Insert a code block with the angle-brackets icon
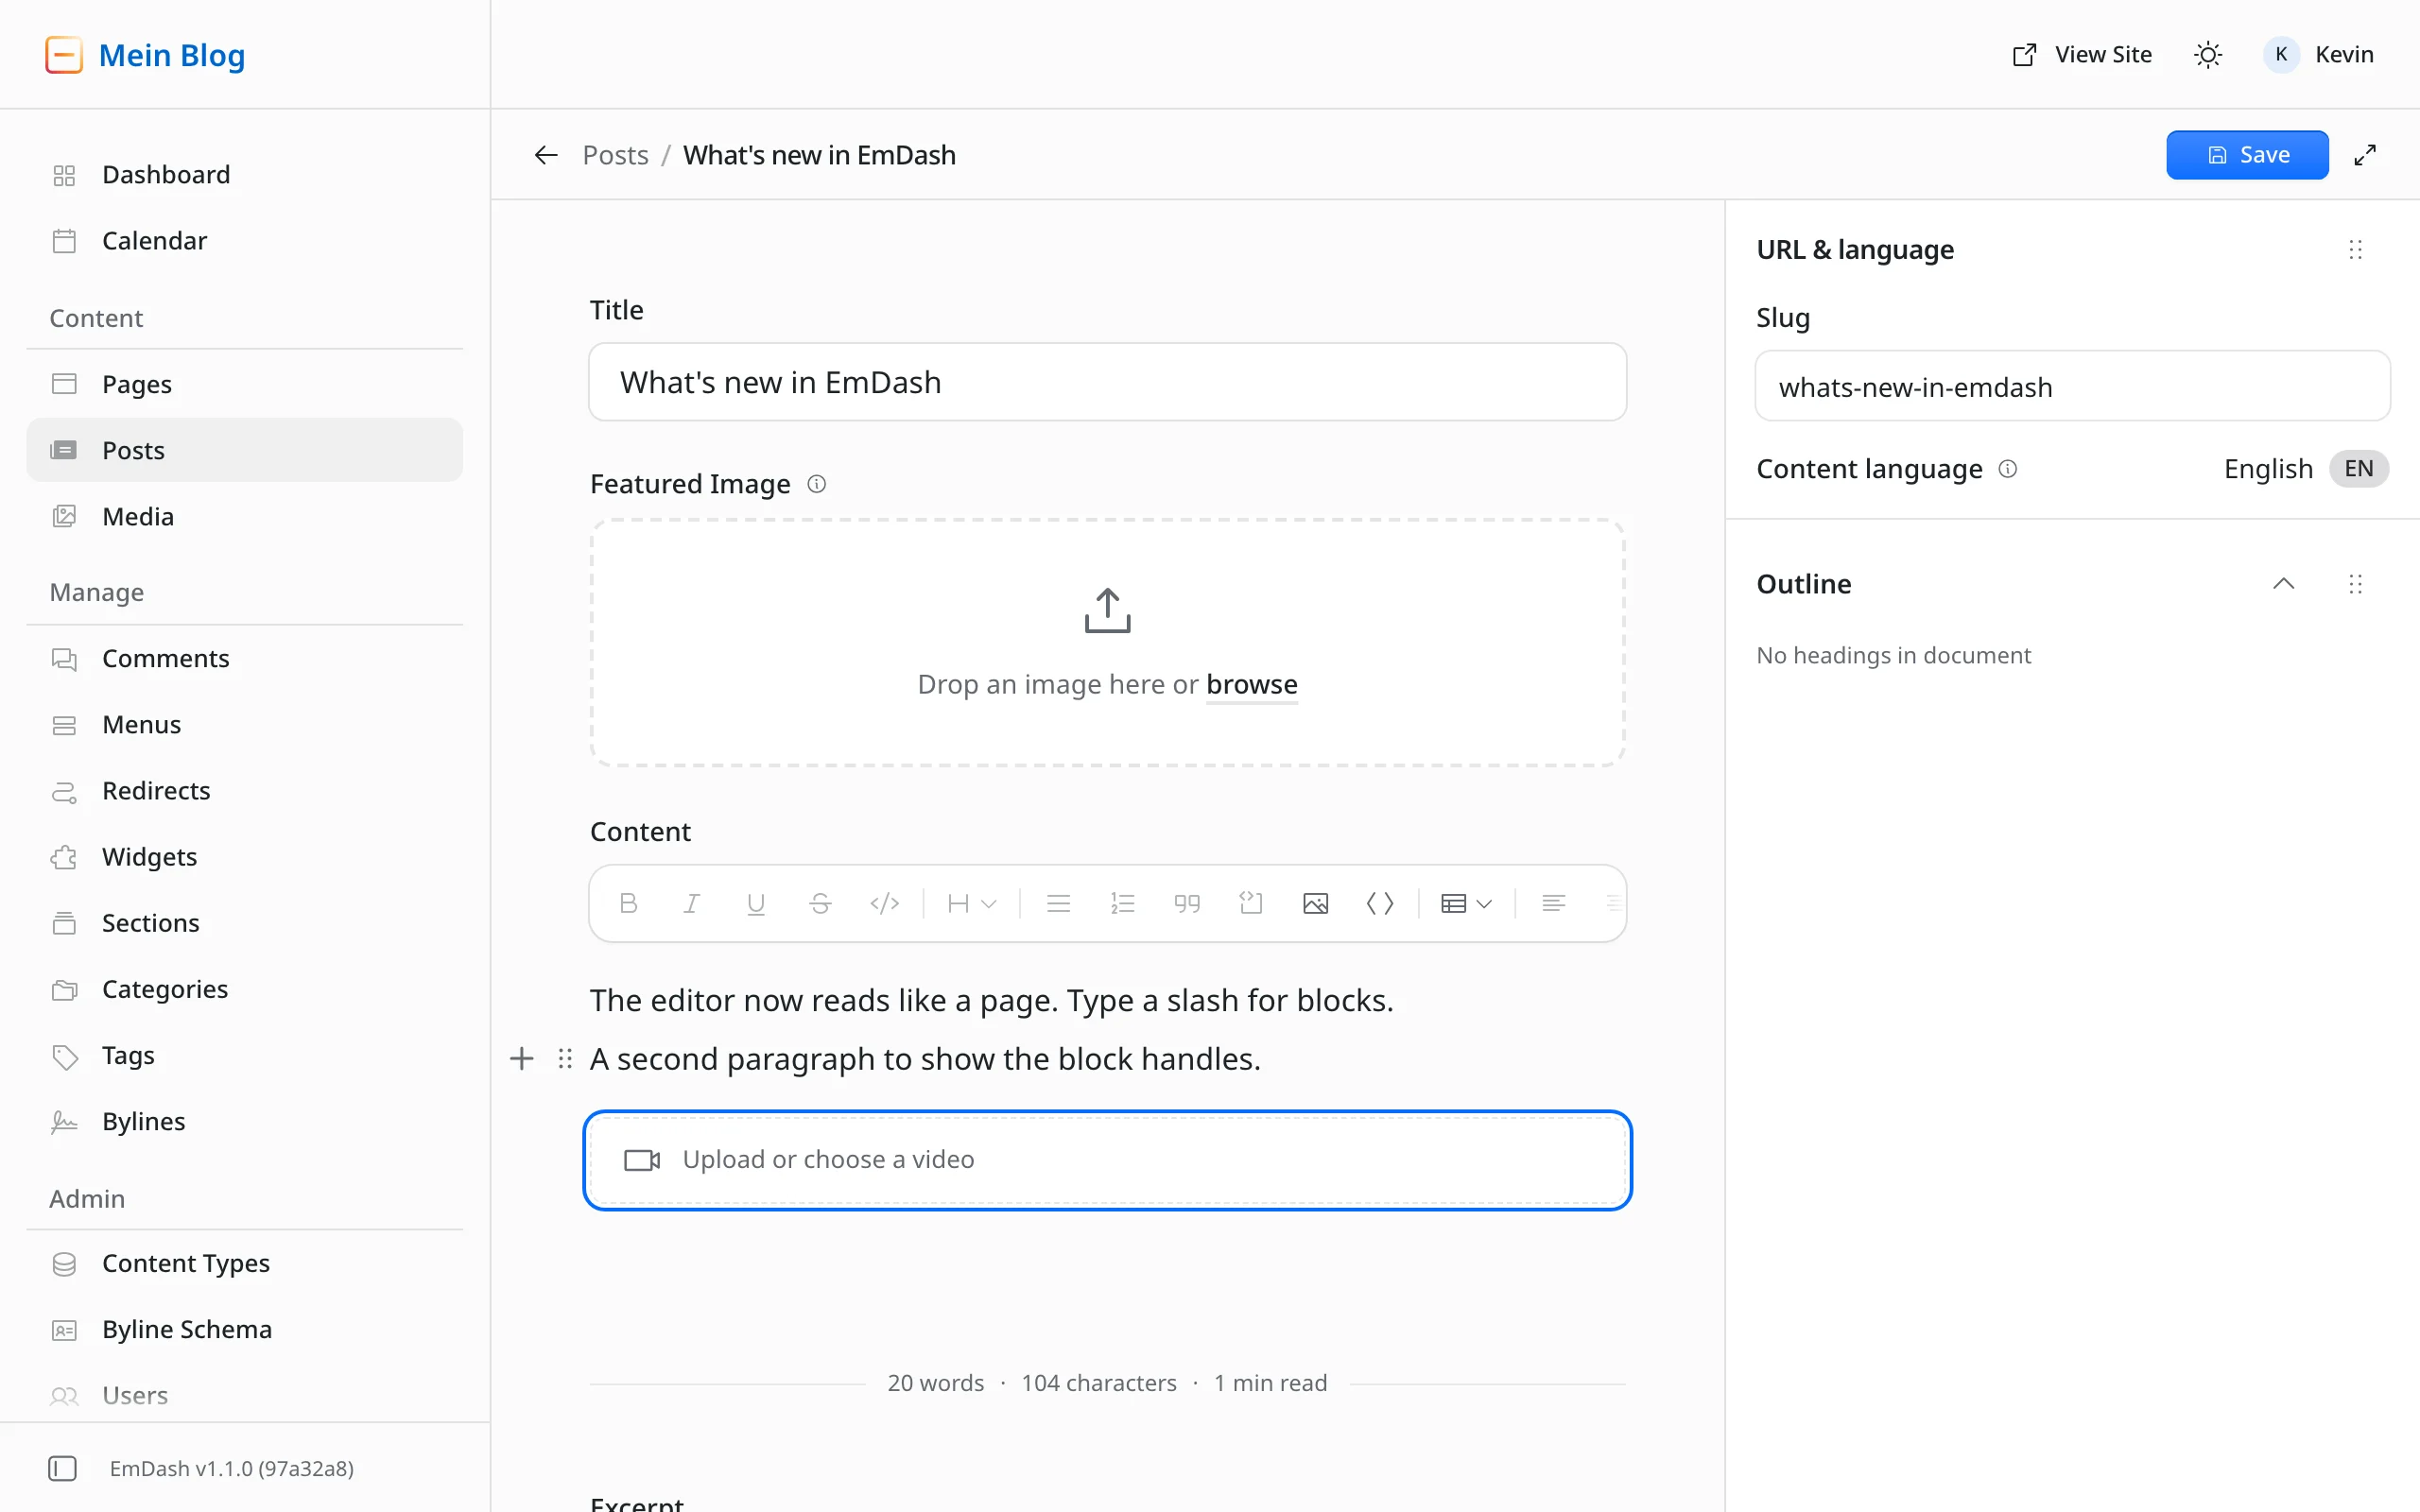The width and height of the screenshot is (2420, 1512). pos(1380,903)
